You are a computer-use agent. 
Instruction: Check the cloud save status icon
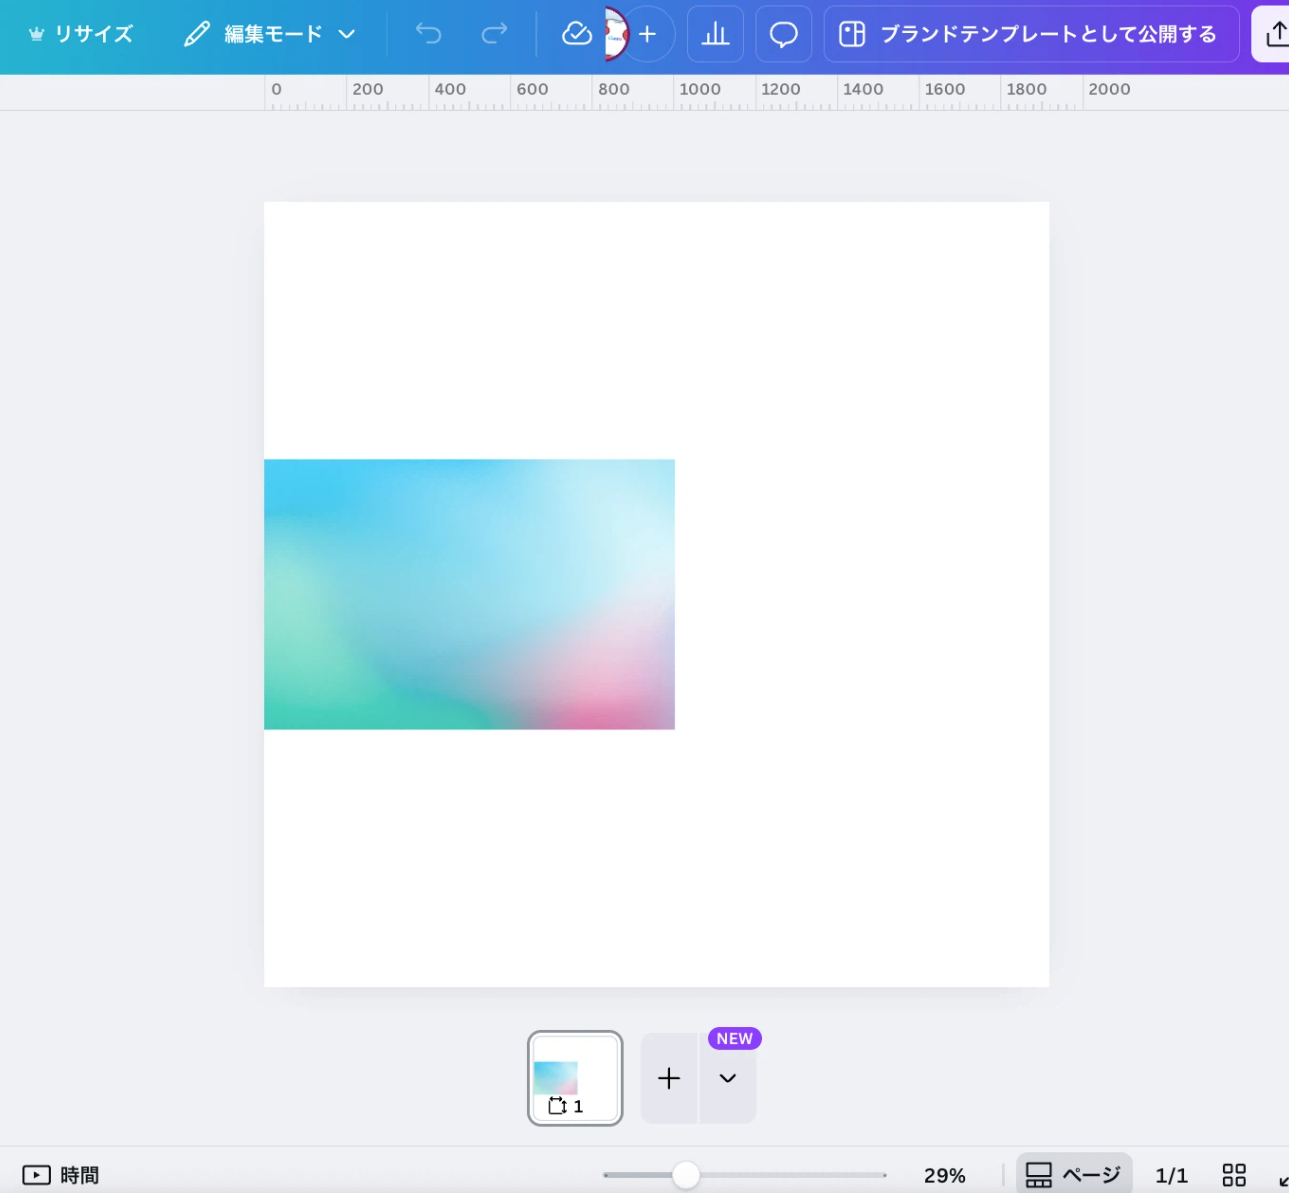point(576,34)
